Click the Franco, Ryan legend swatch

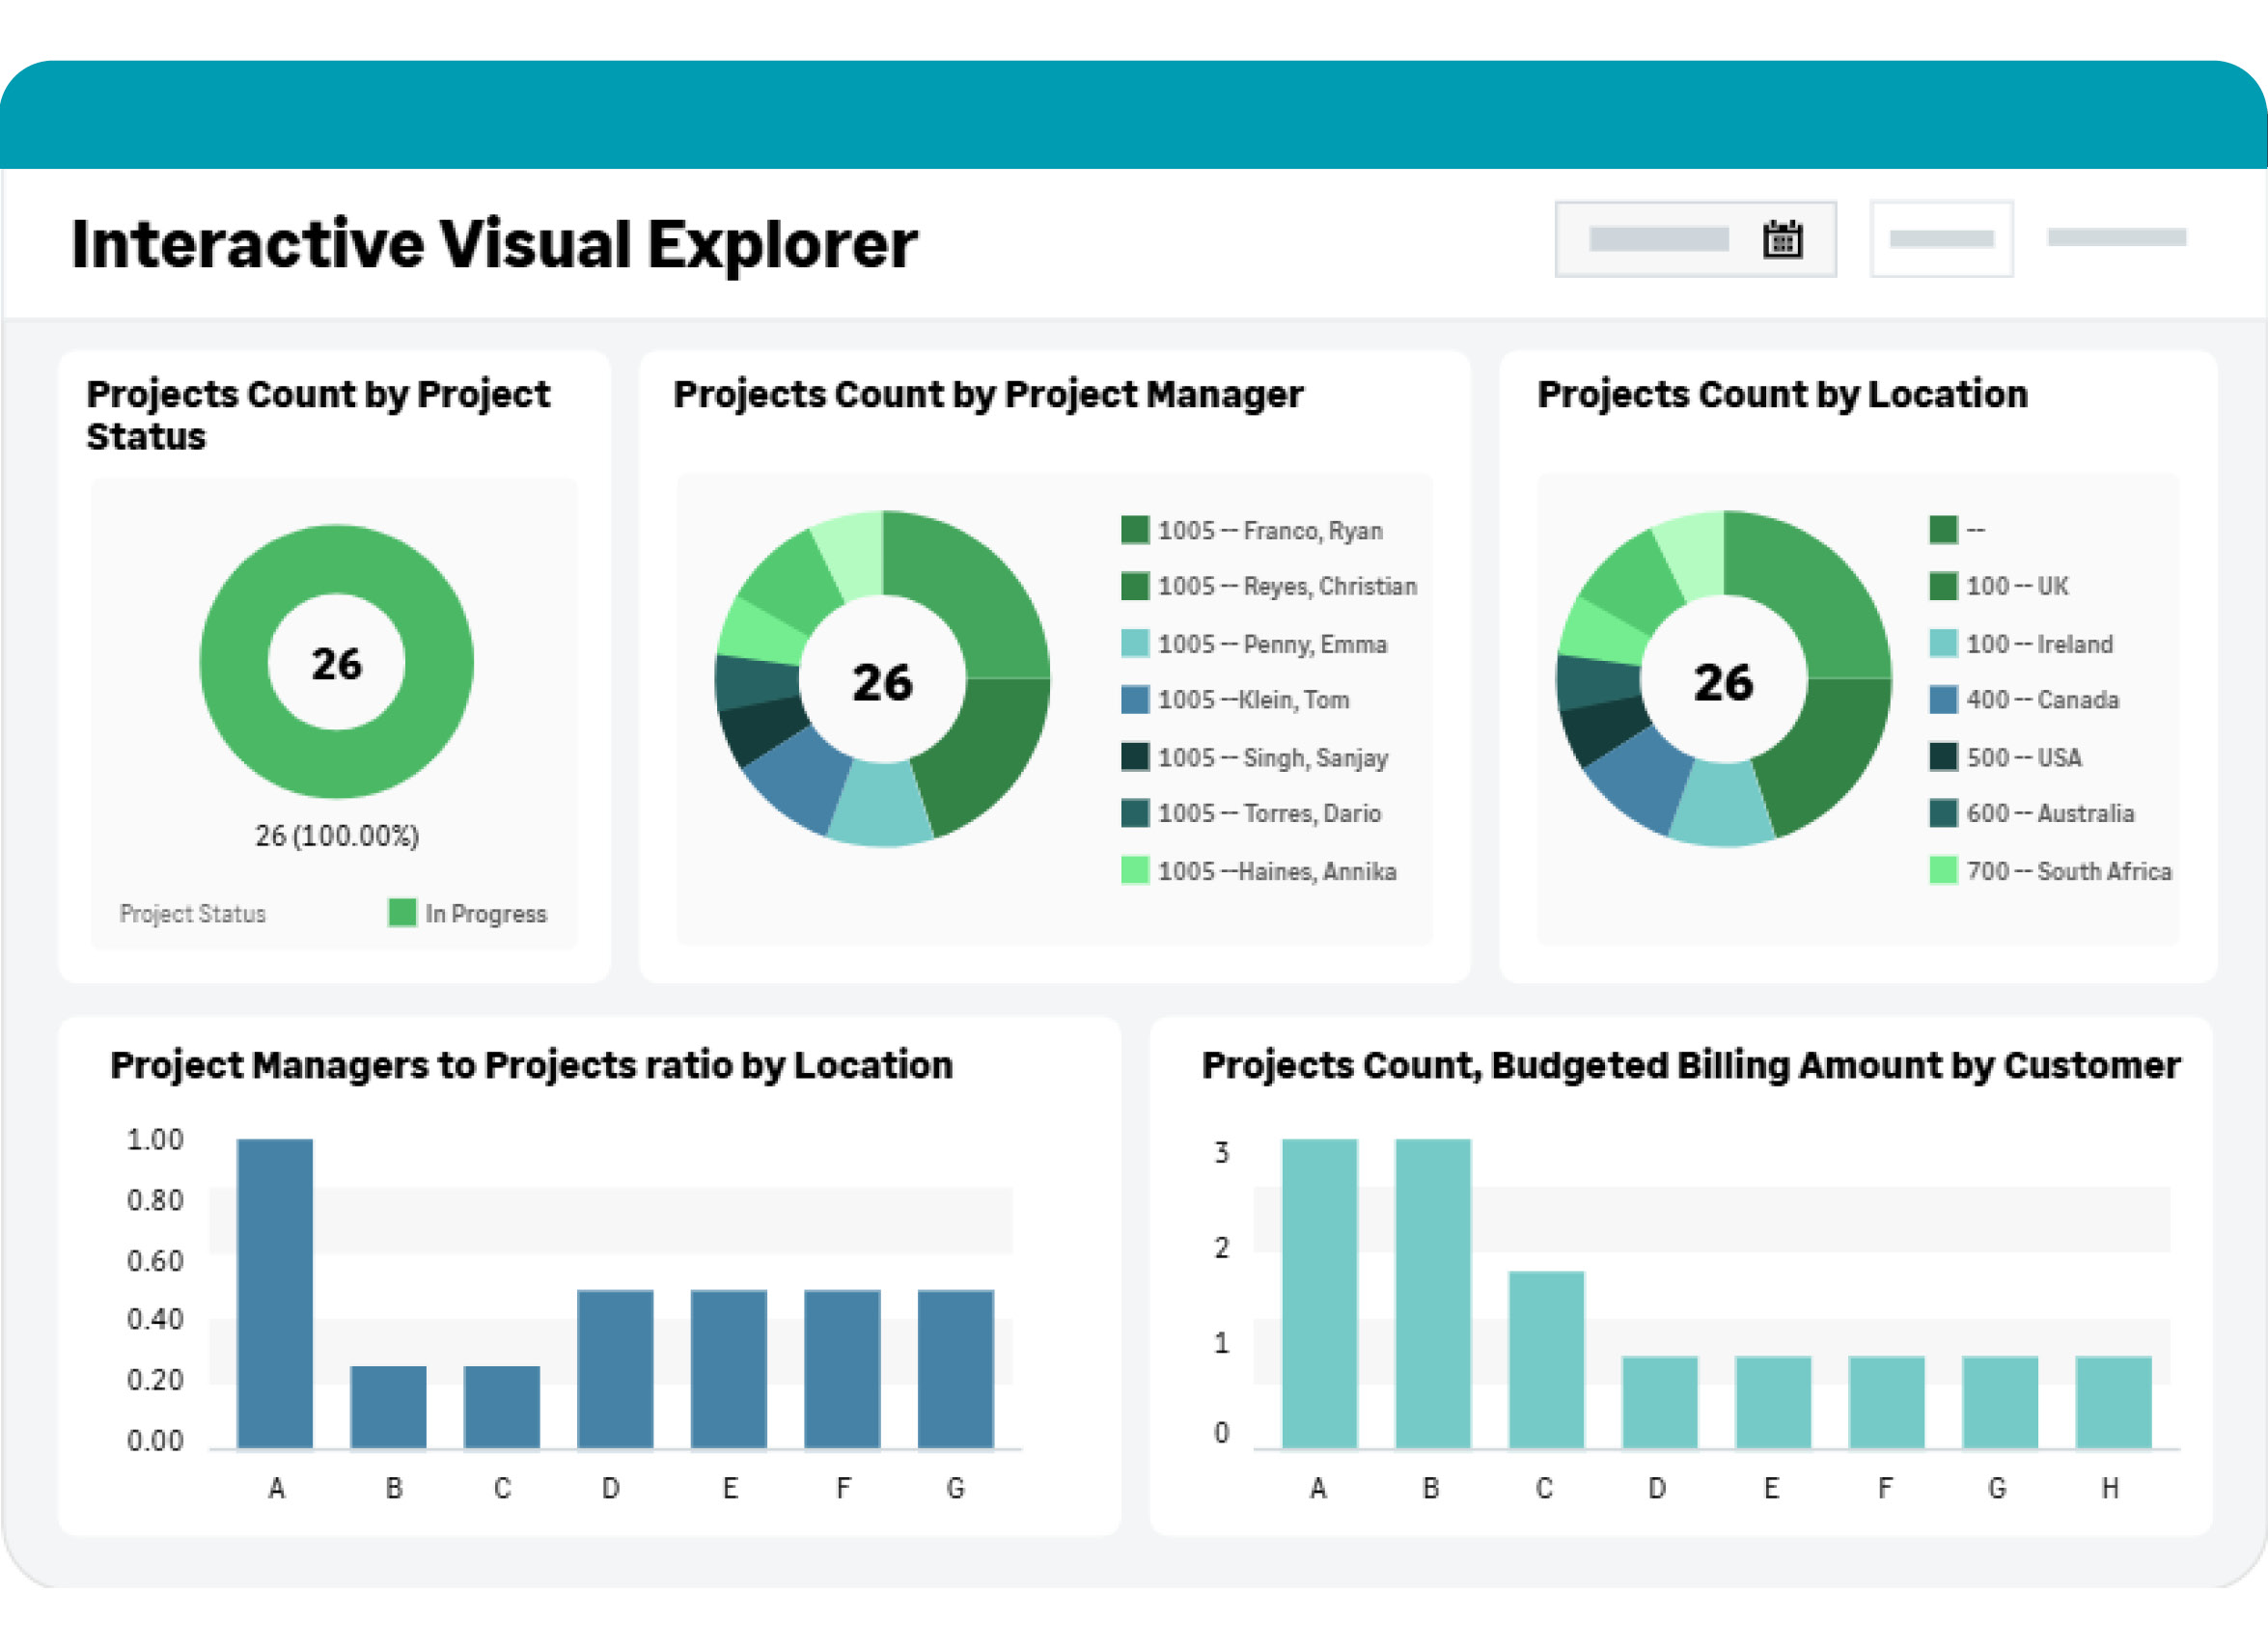pos(1134,530)
